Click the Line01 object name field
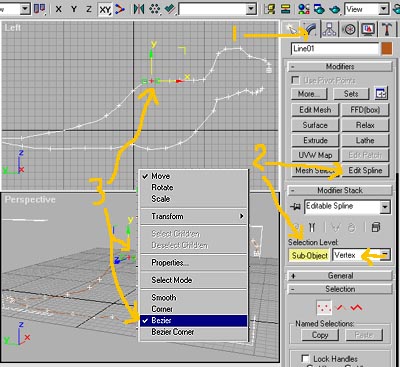The height and width of the screenshot is (367, 400). point(335,49)
